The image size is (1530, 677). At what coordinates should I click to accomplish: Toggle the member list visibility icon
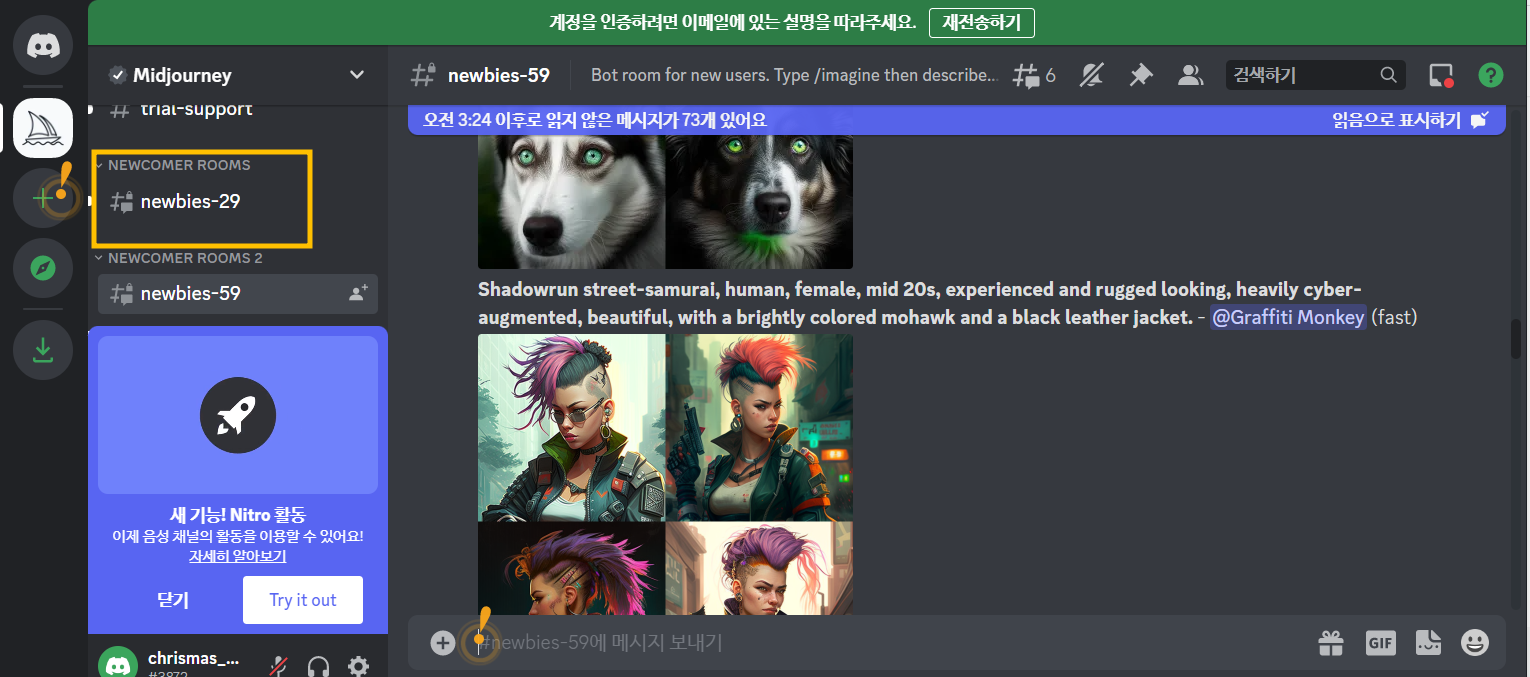tap(1190, 74)
